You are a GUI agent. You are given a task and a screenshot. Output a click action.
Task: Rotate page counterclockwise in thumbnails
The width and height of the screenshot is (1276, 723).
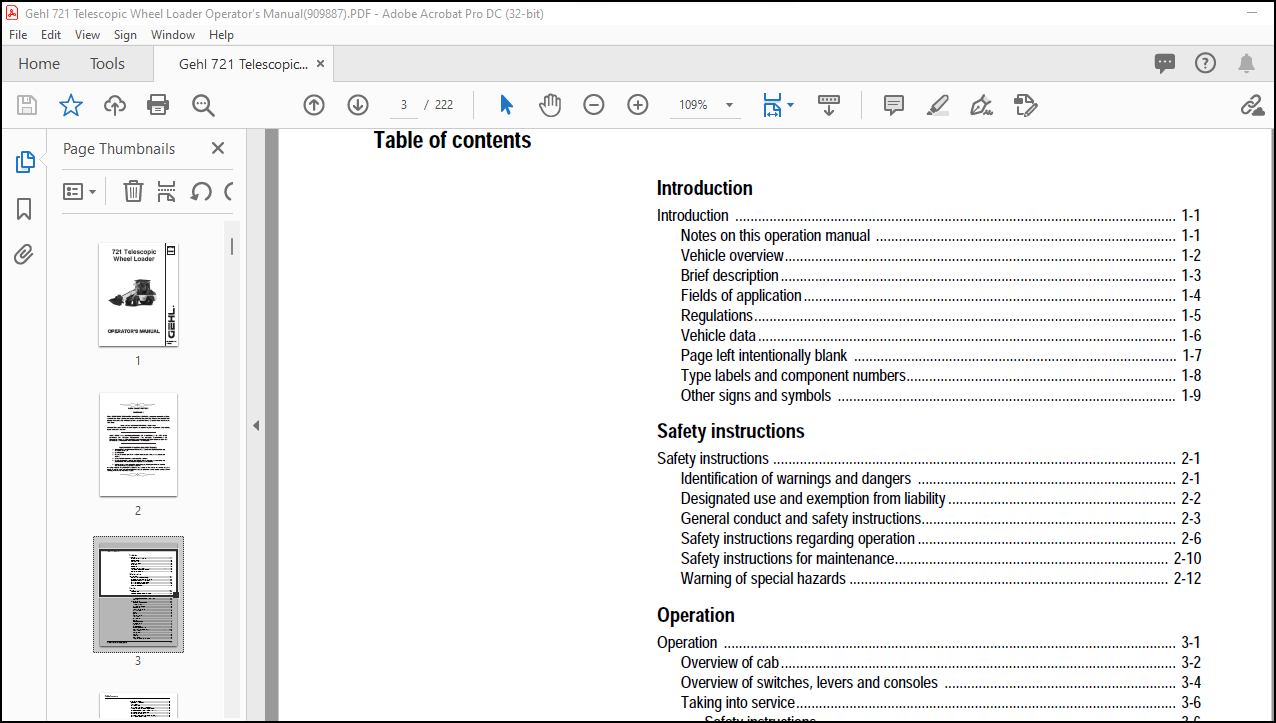(201, 191)
